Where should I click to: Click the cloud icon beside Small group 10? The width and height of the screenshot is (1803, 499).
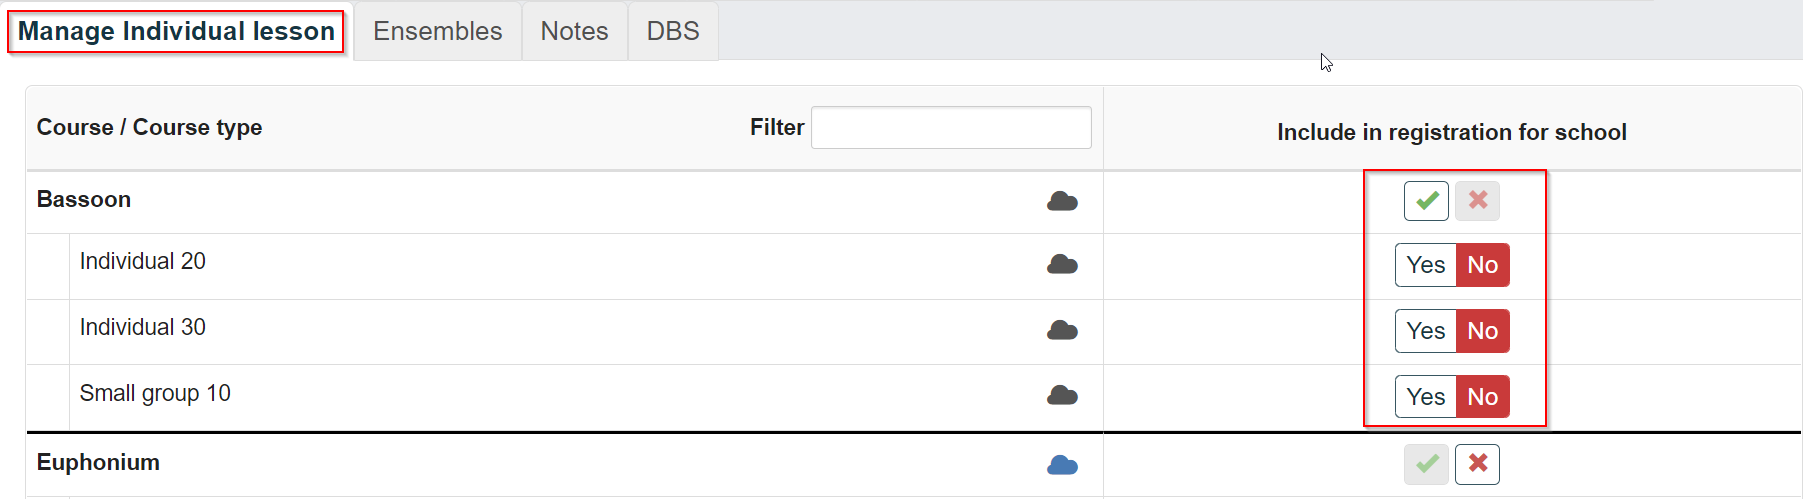point(1062,395)
